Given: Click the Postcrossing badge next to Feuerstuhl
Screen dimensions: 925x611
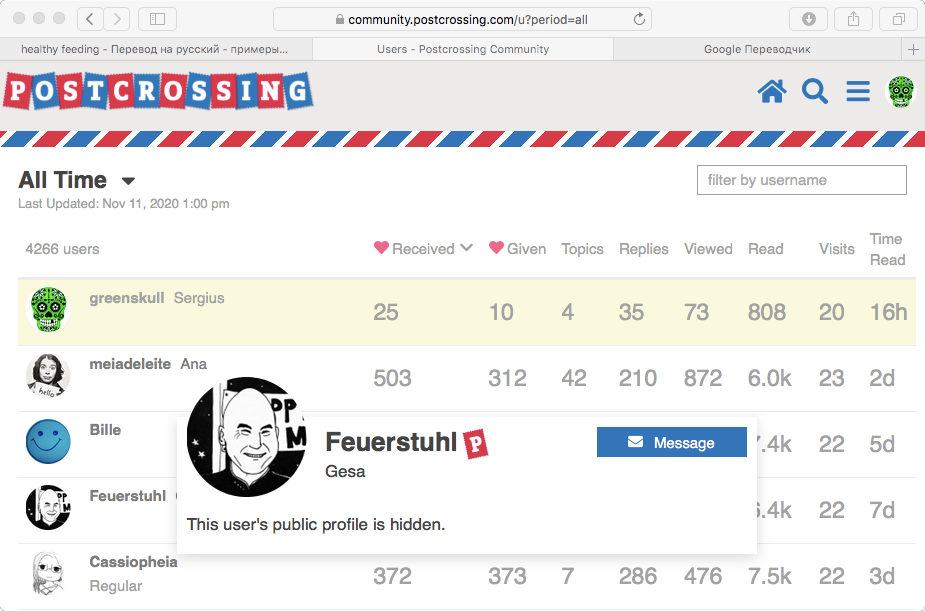Looking at the screenshot, I should point(475,444).
